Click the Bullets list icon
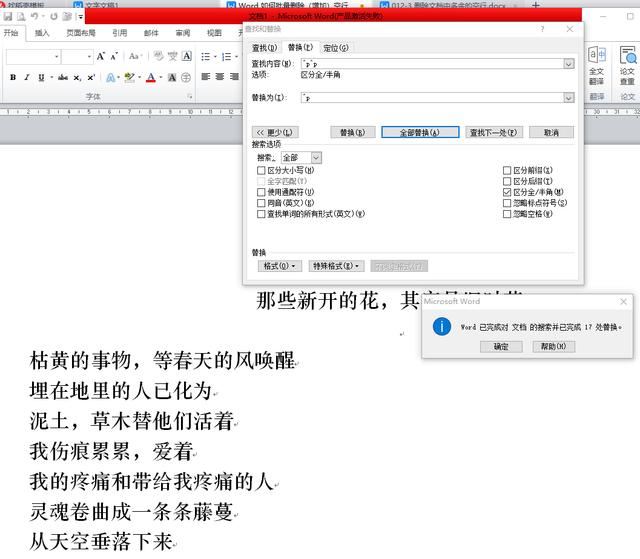640x559 pixels. [206, 56]
